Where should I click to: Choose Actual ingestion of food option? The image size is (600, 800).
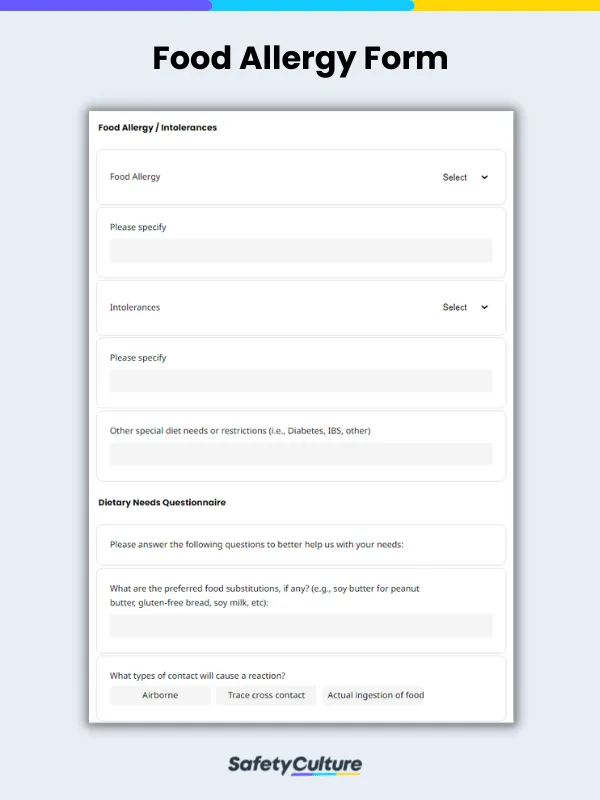pos(374,695)
